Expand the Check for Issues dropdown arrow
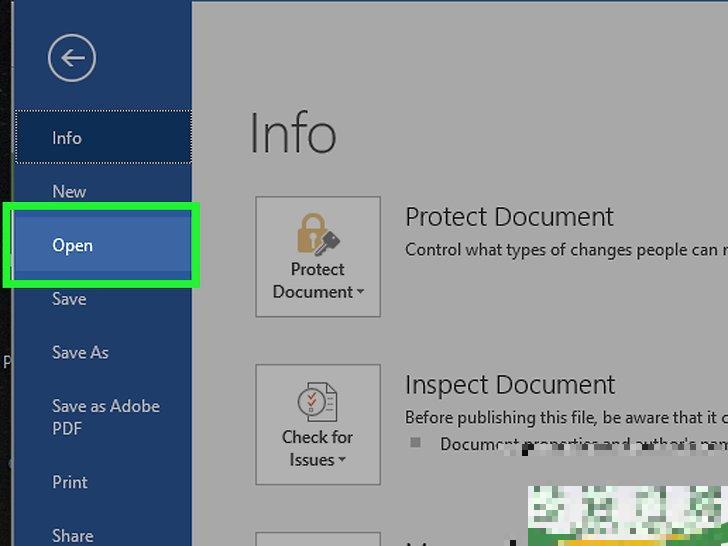728x546 pixels. click(x=342, y=461)
